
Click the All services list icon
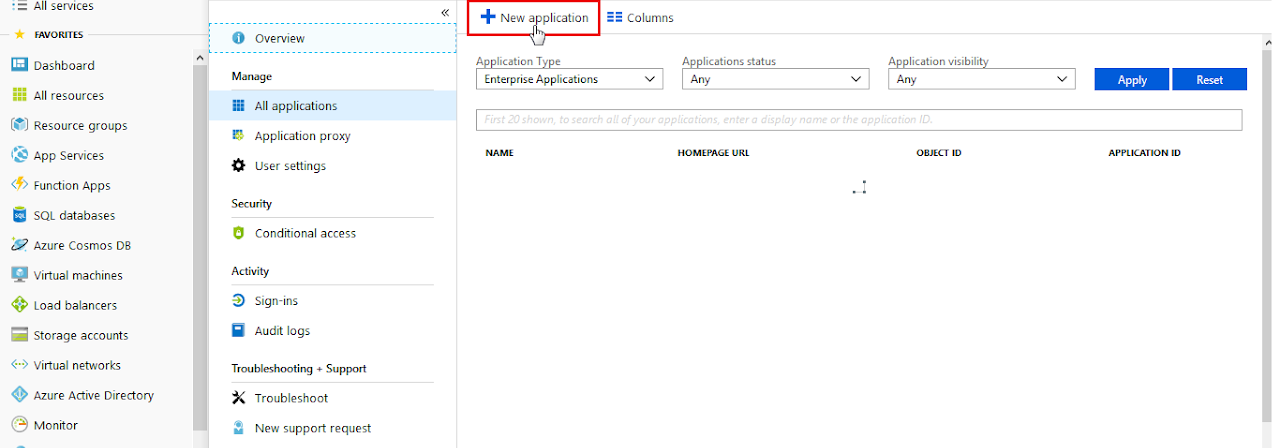[19, 6]
